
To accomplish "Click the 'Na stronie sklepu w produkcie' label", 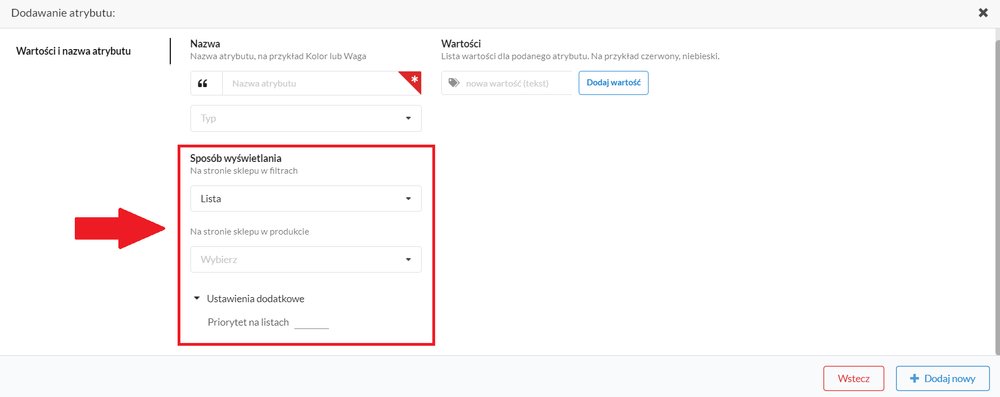I will (x=250, y=232).
